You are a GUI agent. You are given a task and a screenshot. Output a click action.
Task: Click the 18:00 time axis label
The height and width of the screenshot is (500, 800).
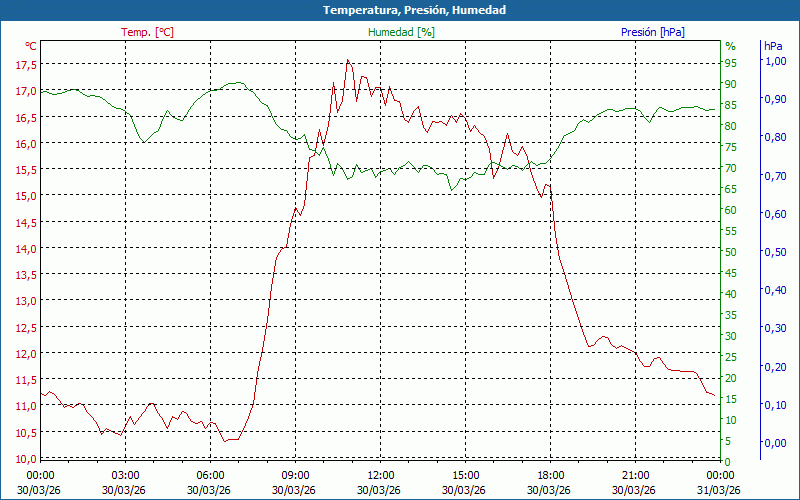551,475
